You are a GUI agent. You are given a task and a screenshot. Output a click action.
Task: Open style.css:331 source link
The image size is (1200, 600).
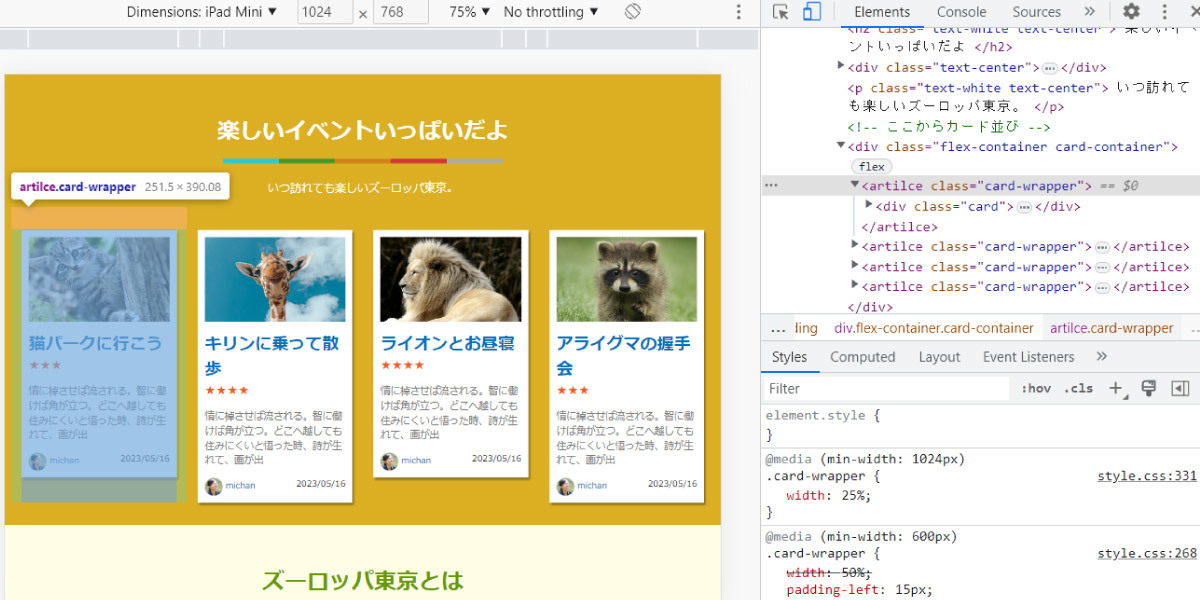pos(1147,476)
